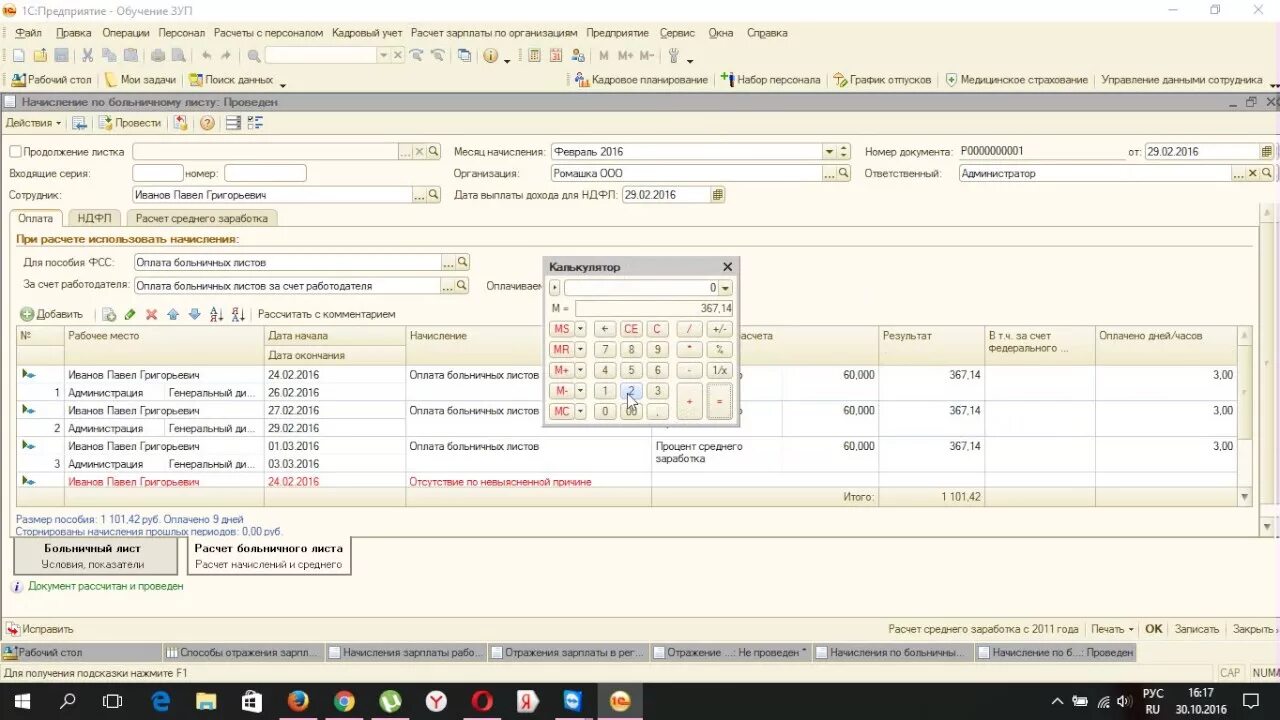Click magnifier next to Сотрудник field
1280x720 pixels.
click(x=434, y=195)
